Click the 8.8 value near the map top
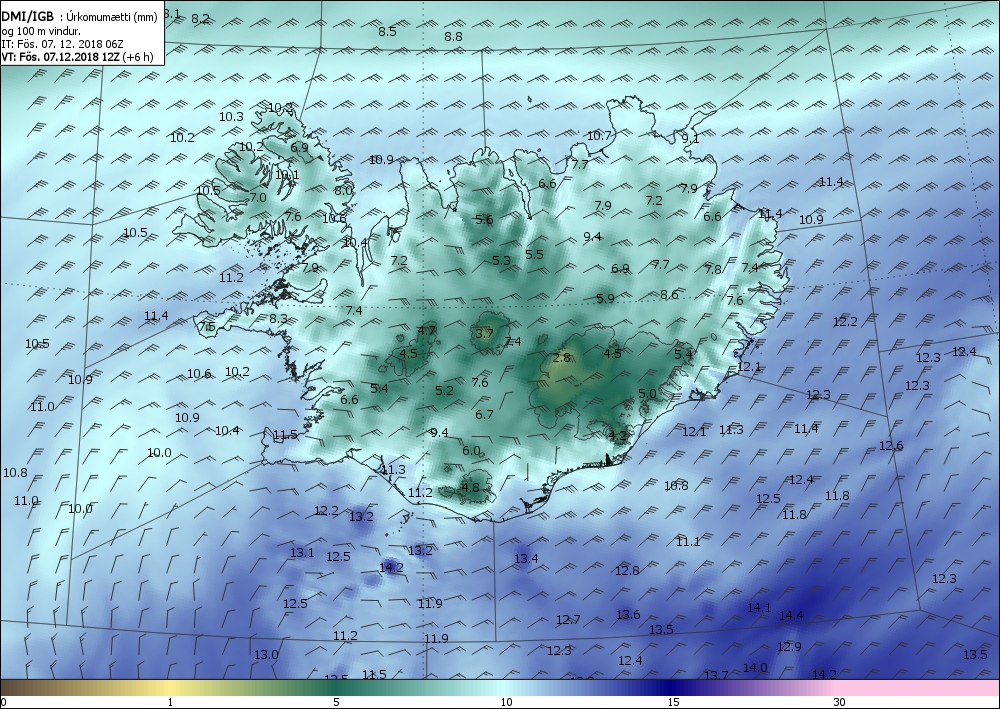The height and width of the screenshot is (709, 1000). 453,36
